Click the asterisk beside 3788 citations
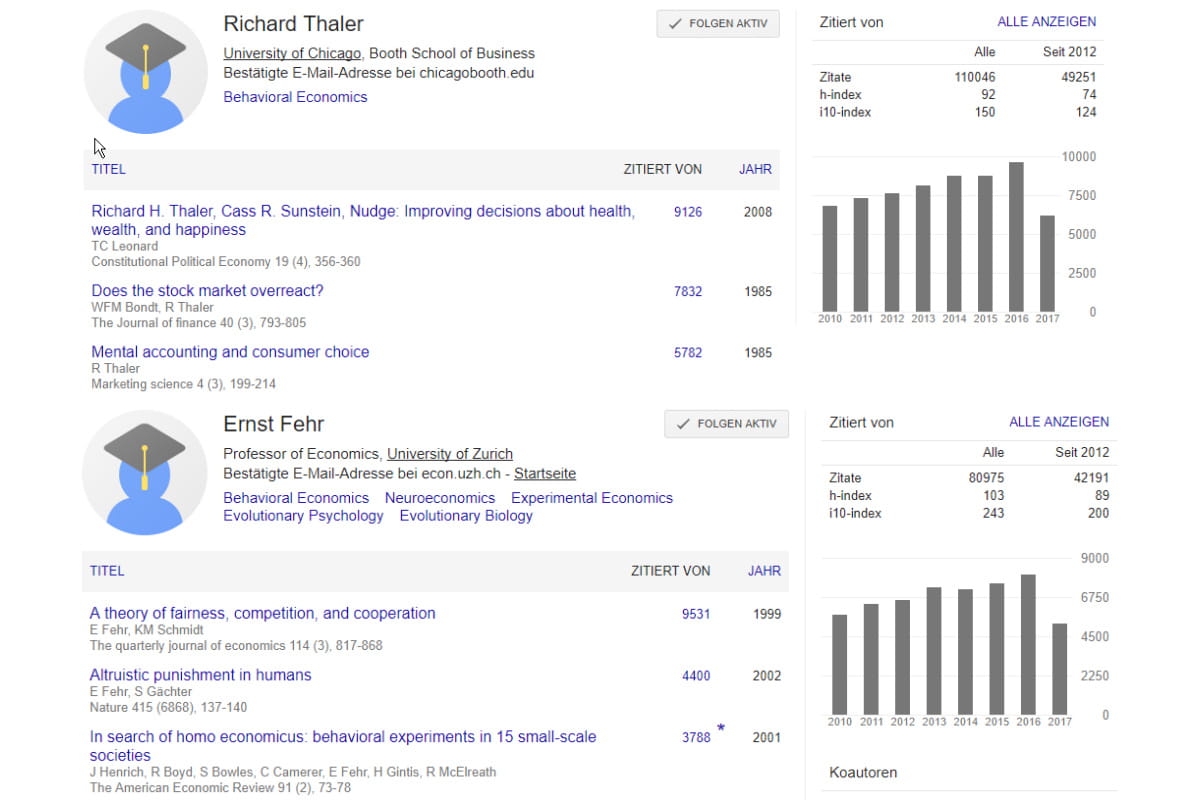The width and height of the screenshot is (1200, 800). point(721,731)
